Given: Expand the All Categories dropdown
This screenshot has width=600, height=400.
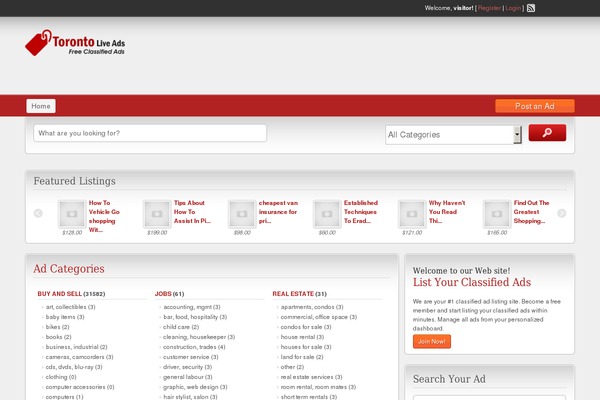Looking at the screenshot, I should (453, 135).
